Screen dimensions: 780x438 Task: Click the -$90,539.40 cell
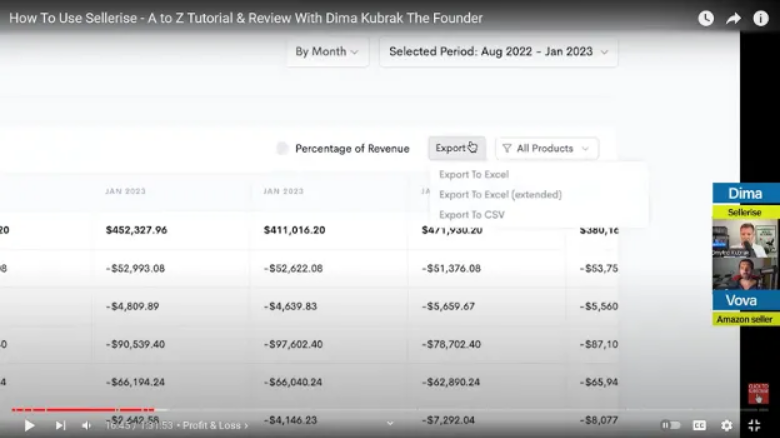coord(135,344)
